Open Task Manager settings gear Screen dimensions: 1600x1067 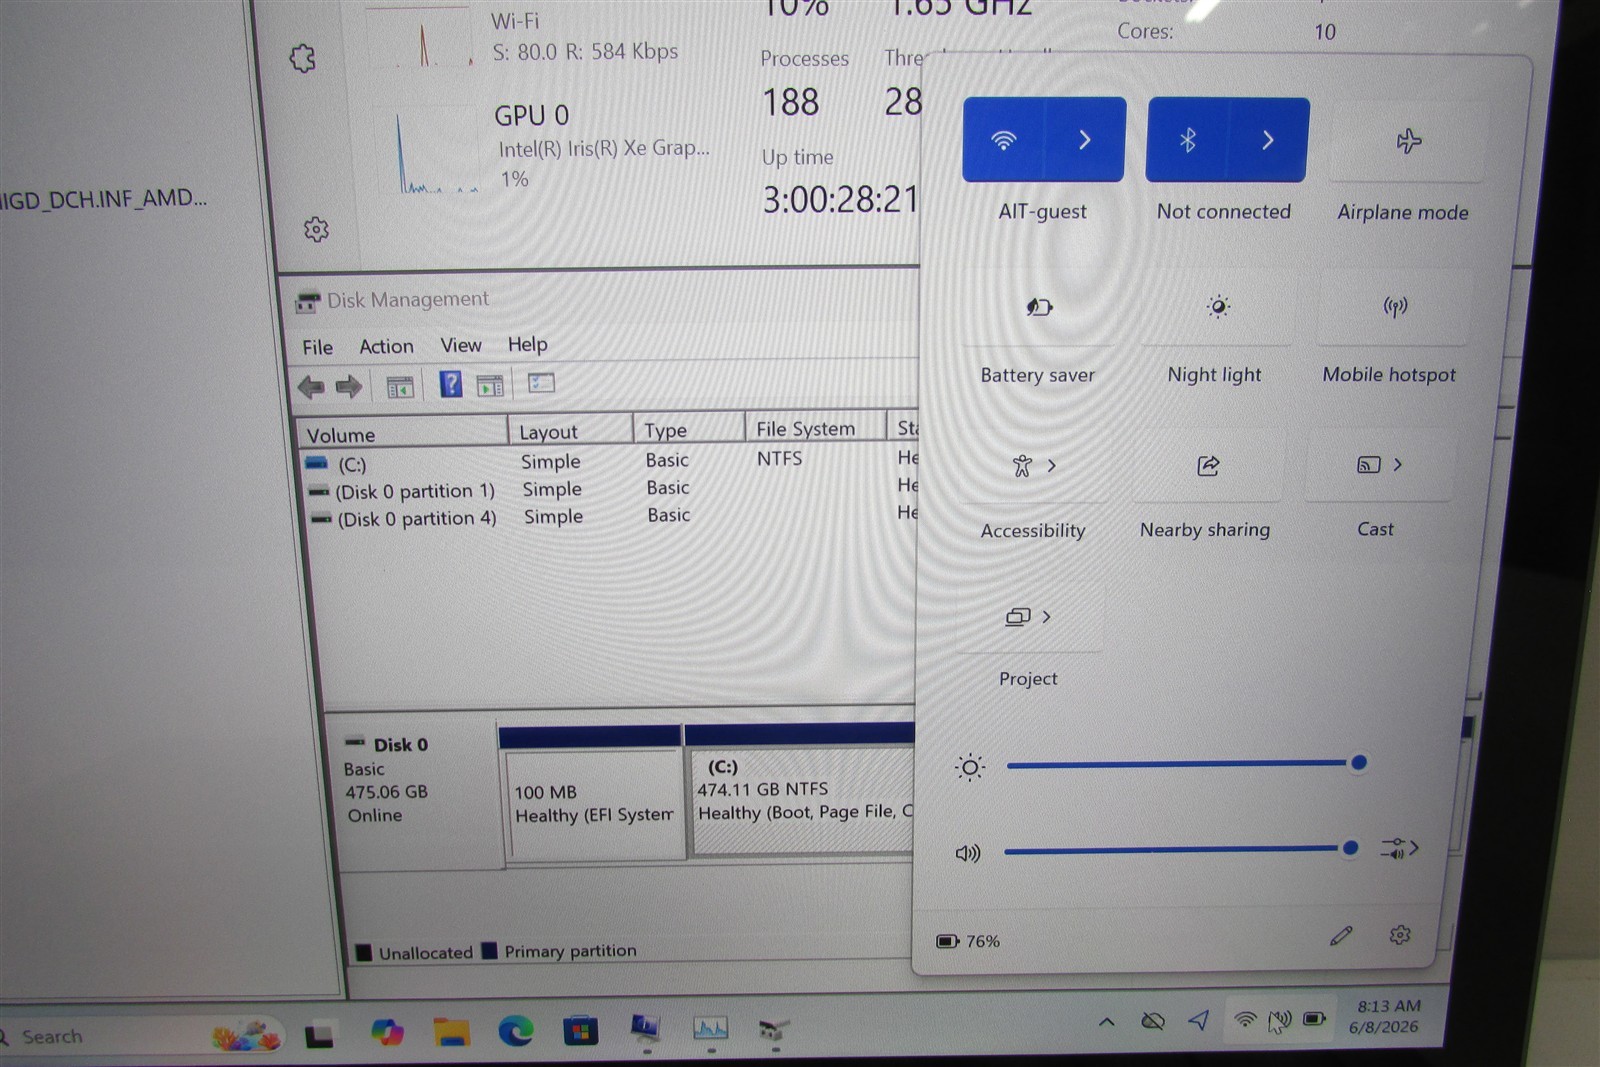[x=316, y=230]
